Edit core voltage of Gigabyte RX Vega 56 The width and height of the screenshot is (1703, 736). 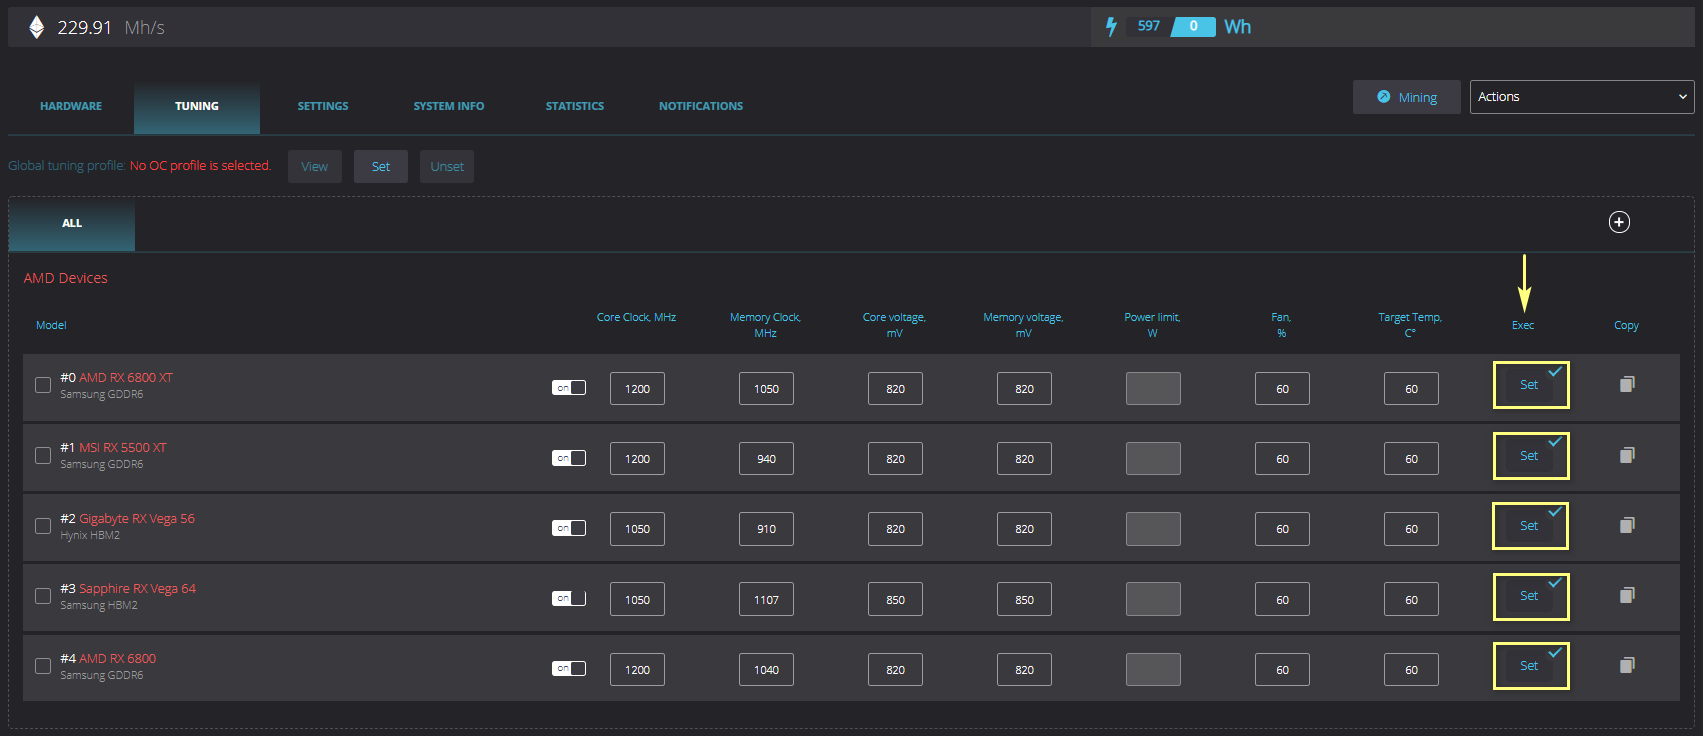click(x=895, y=529)
